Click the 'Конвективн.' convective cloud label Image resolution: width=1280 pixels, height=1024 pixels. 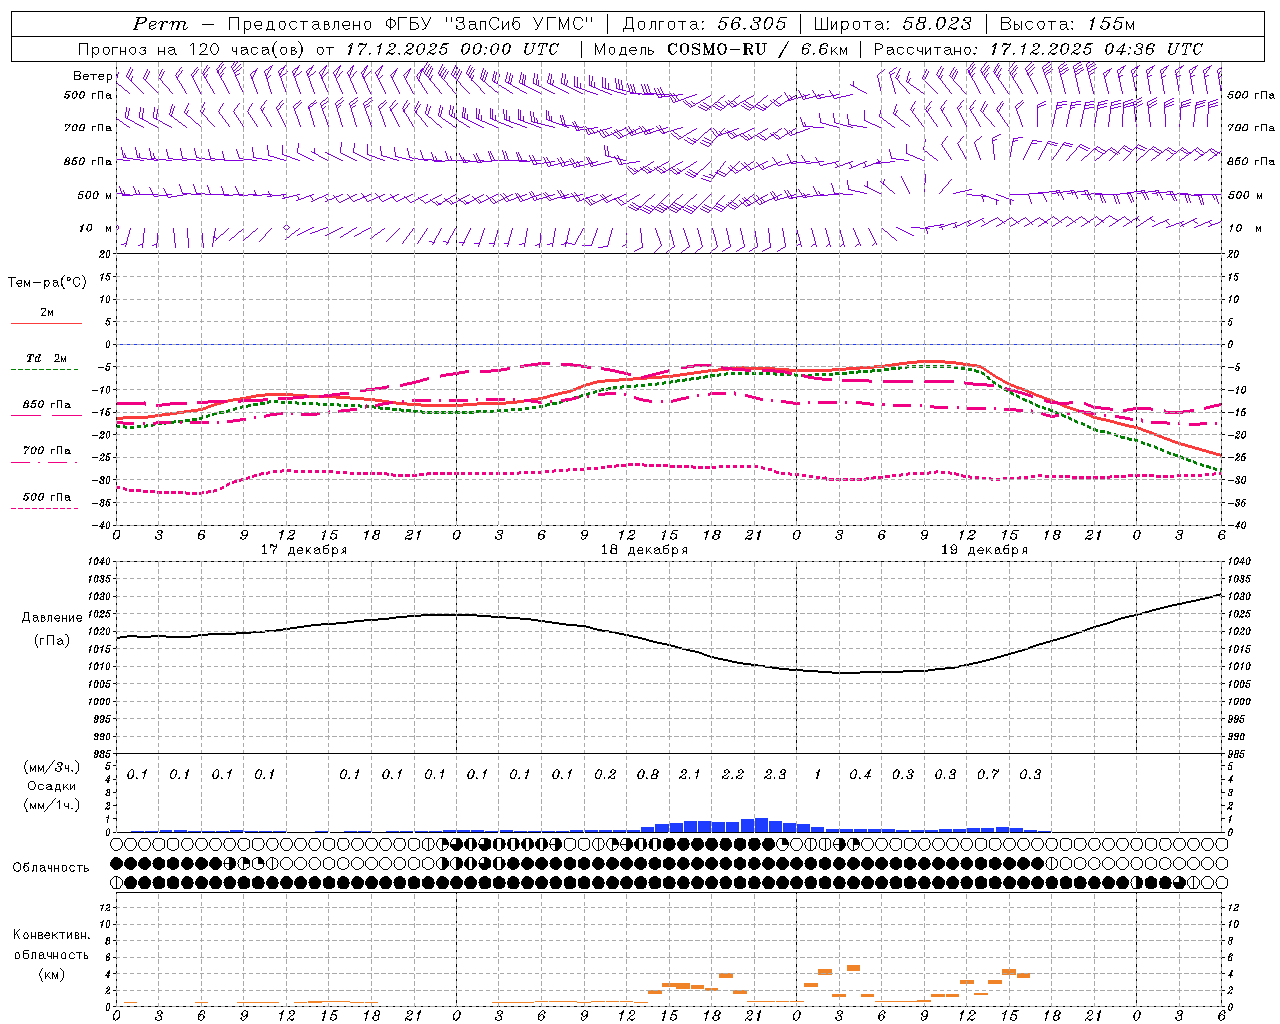[51, 935]
